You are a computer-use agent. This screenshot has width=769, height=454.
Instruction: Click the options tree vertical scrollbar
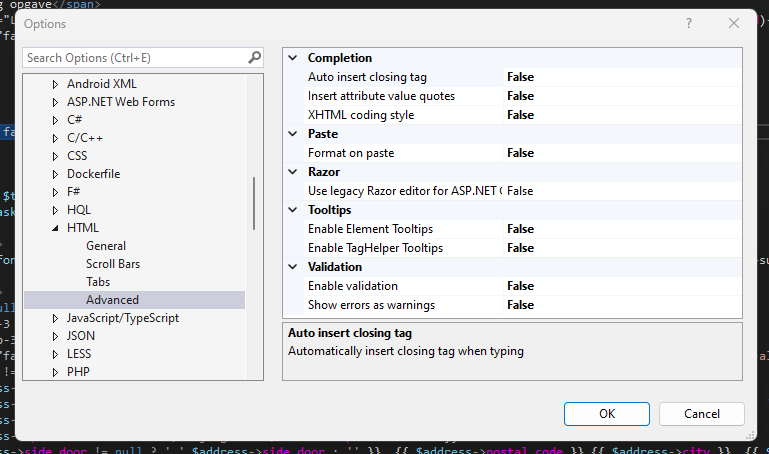tap(255, 203)
